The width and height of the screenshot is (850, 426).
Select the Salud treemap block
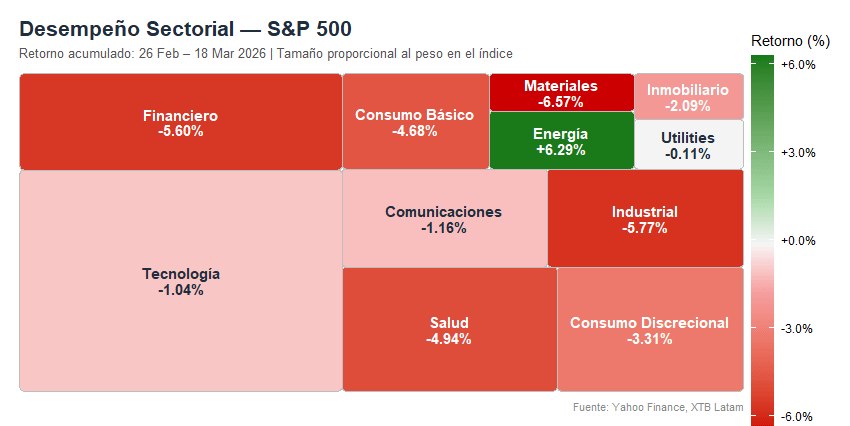point(449,330)
